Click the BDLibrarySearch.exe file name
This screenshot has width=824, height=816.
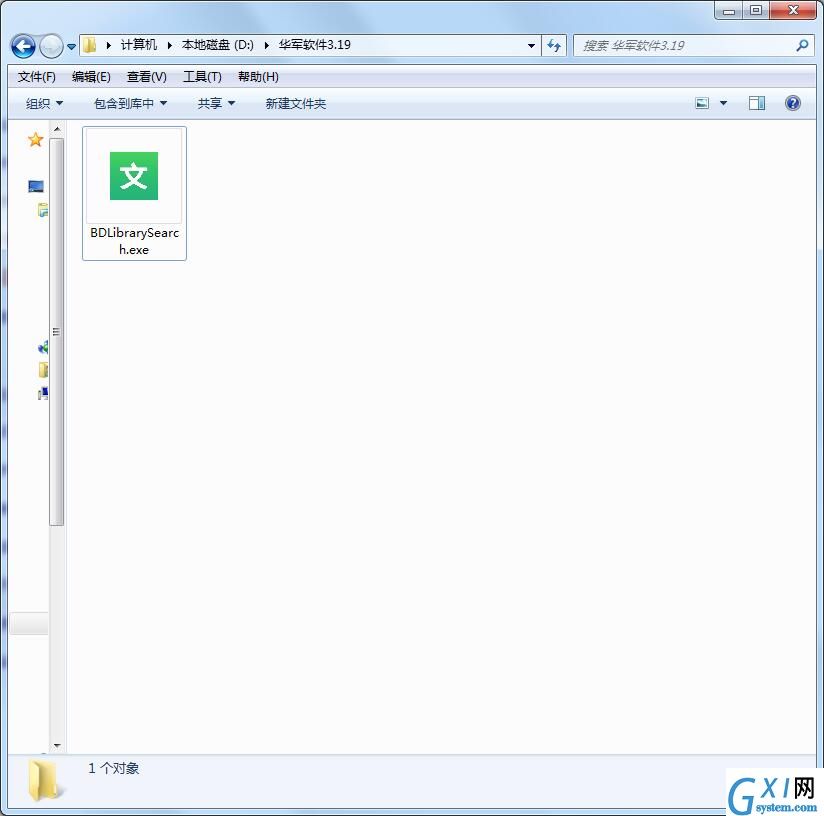[135, 241]
